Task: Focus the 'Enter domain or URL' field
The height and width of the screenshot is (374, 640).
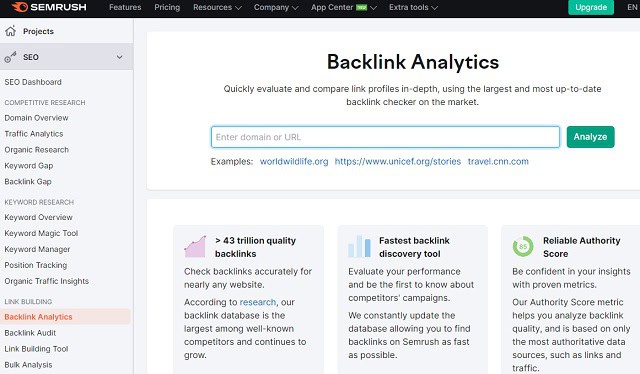Action: [x=385, y=137]
